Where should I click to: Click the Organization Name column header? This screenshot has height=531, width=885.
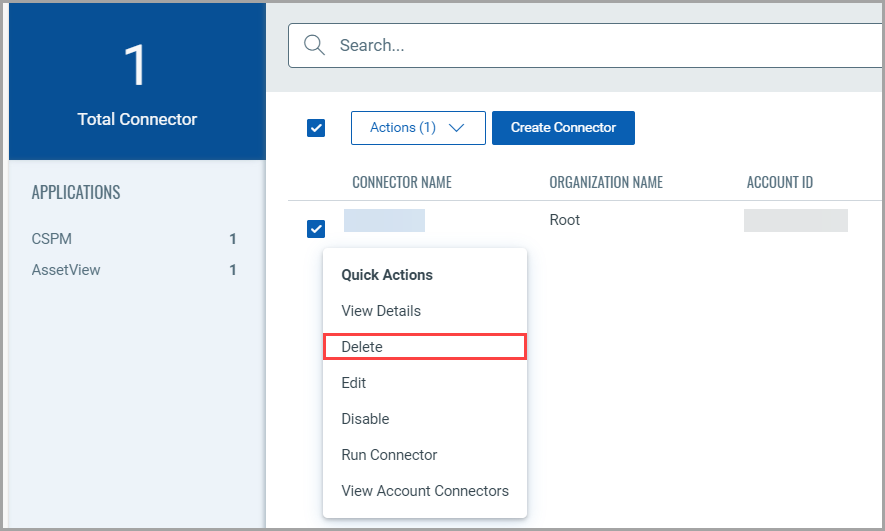(x=605, y=182)
